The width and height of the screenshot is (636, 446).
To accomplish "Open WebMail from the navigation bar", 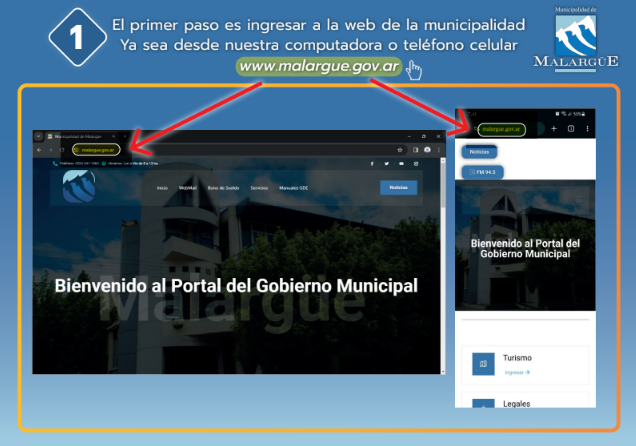I will [x=187, y=187].
